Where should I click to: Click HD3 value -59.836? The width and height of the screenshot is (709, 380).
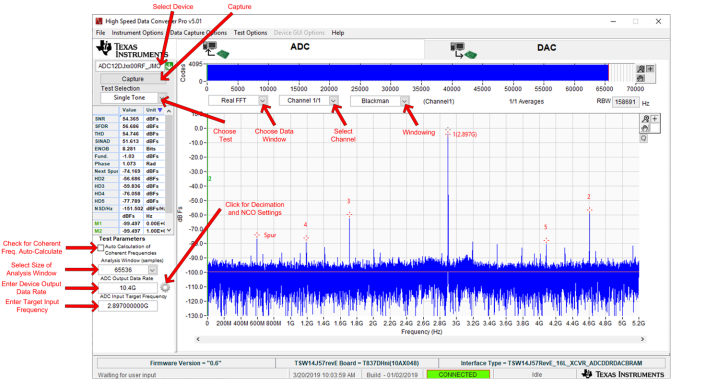(x=131, y=186)
